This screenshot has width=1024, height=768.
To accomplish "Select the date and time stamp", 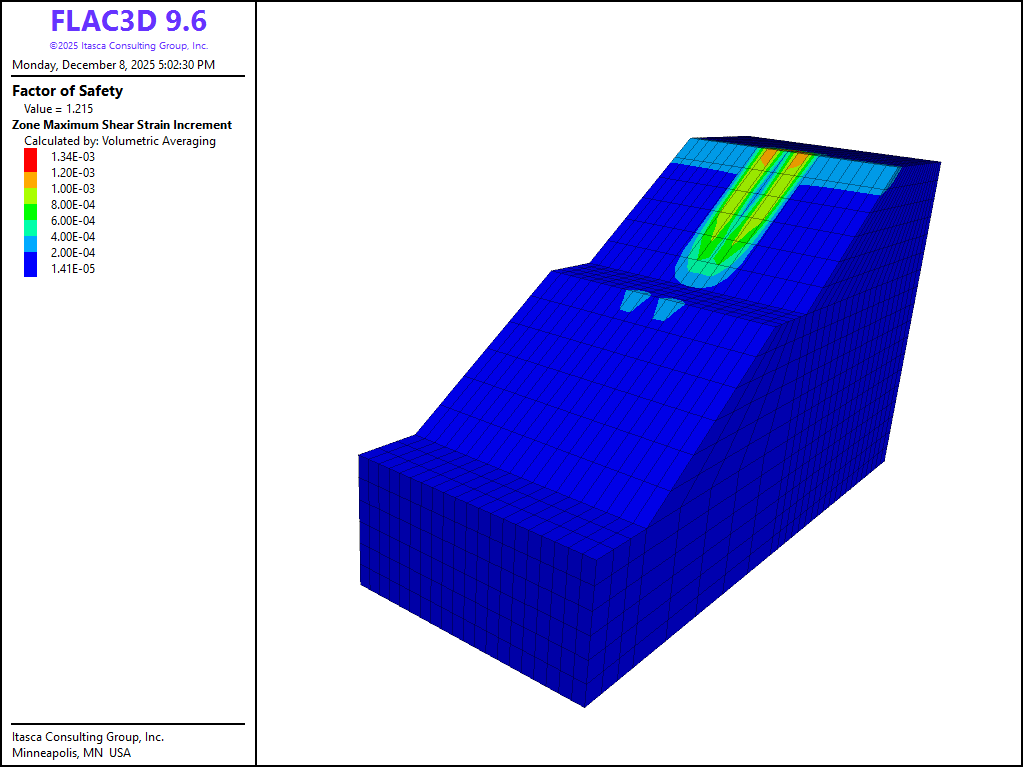I will (113, 65).
